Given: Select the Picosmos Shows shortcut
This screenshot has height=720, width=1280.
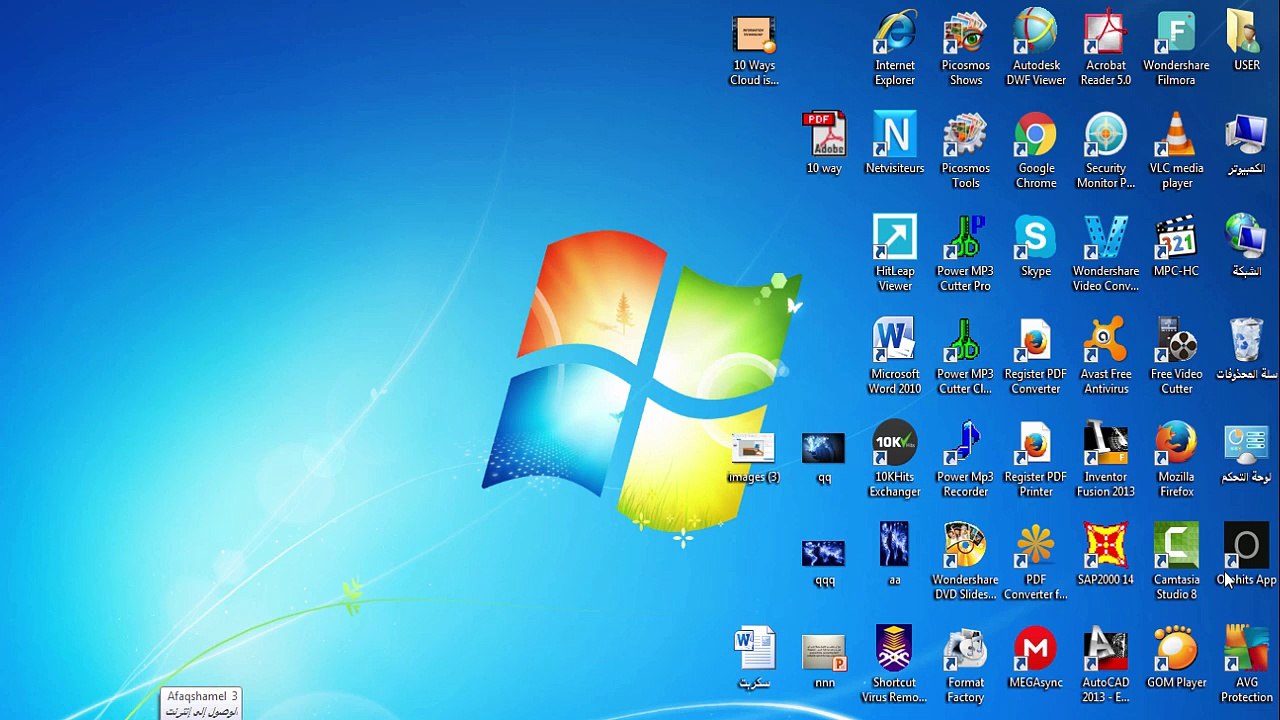Looking at the screenshot, I should pyautogui.click(x=966, y=49).
